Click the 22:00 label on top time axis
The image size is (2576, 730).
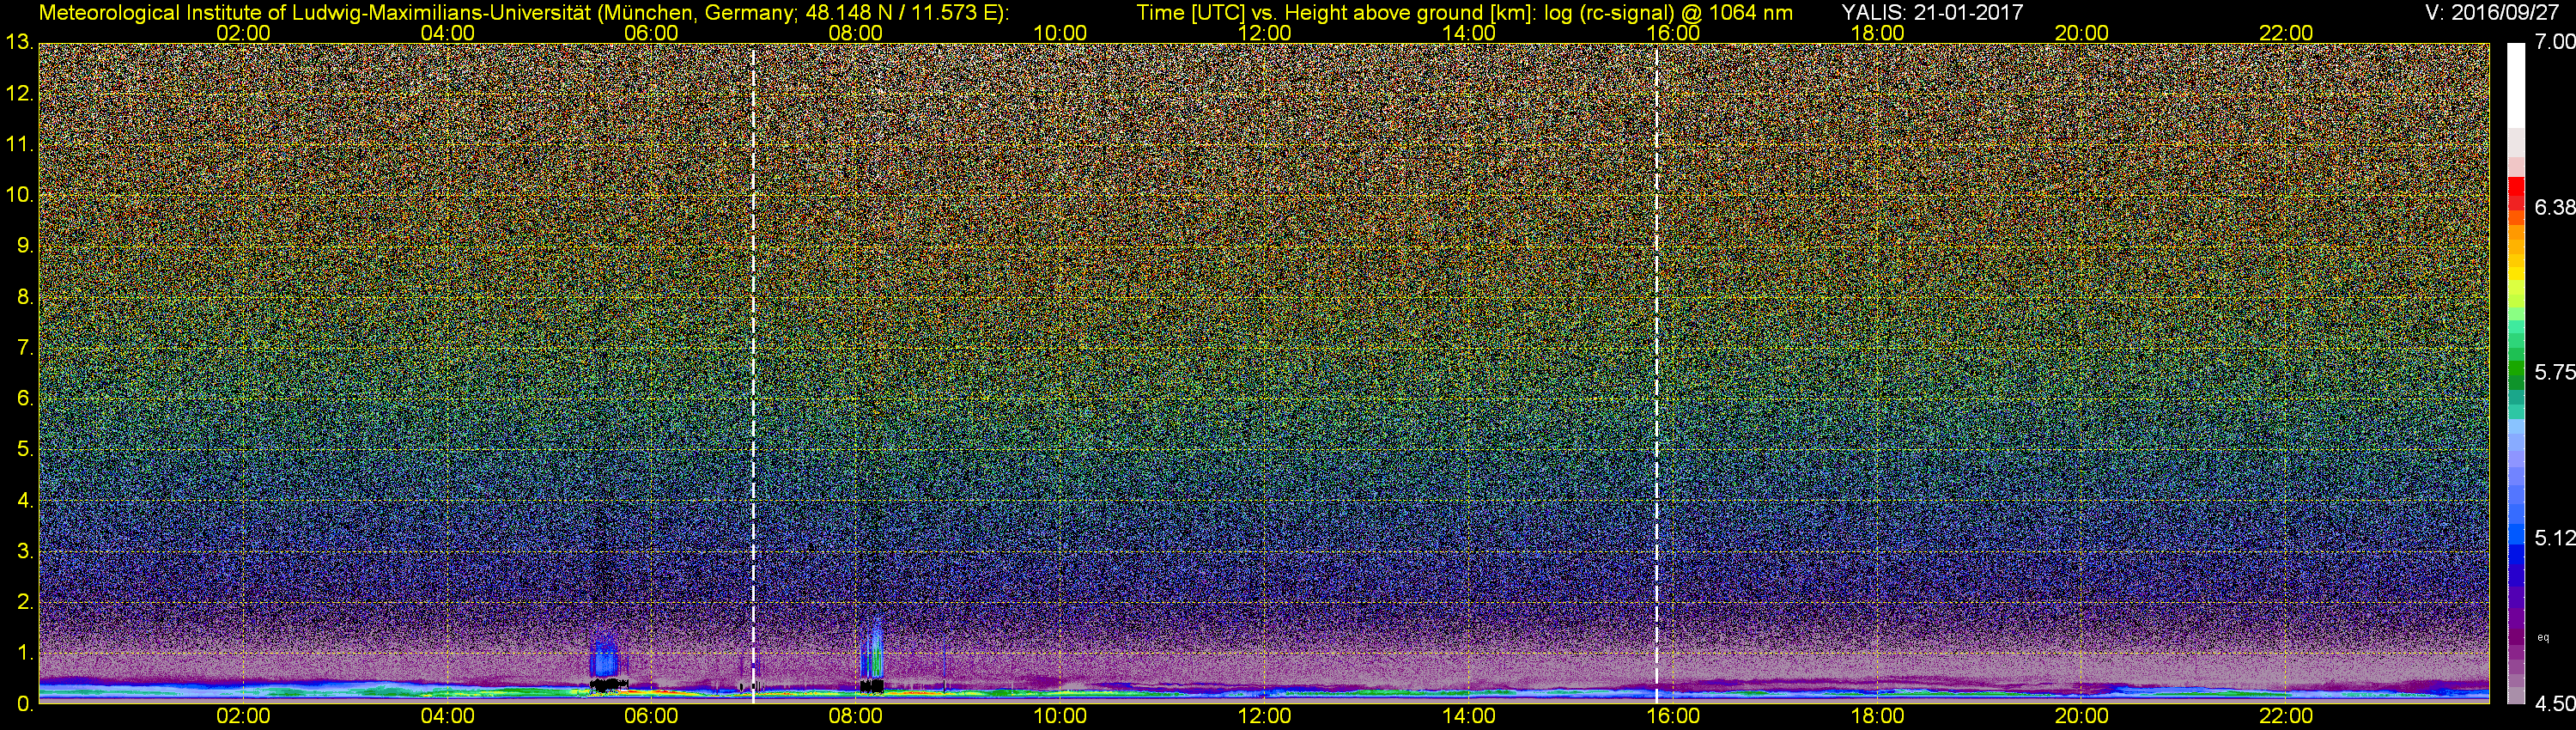(2286, 32)
